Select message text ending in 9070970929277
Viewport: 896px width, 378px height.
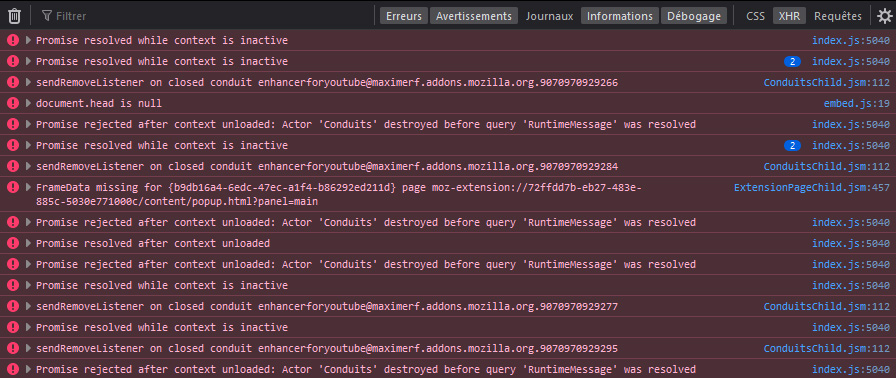point(327,306)
